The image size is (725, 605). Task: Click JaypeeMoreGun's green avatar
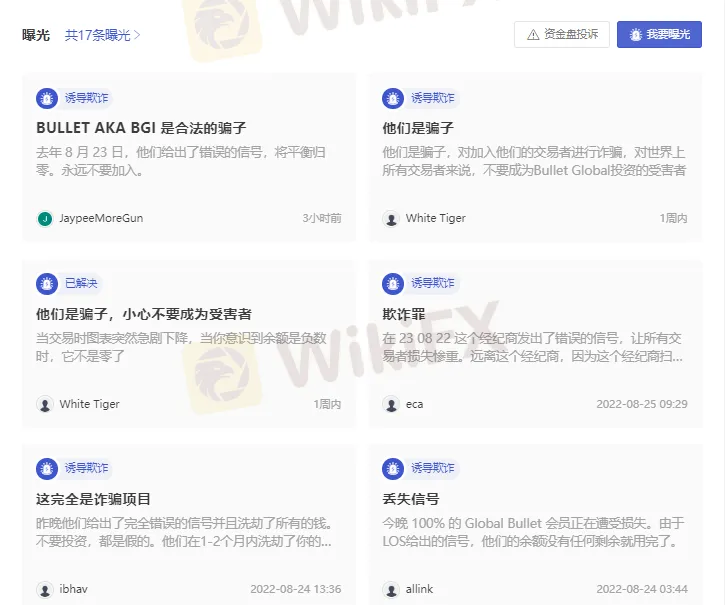click(x=45, y=218)
